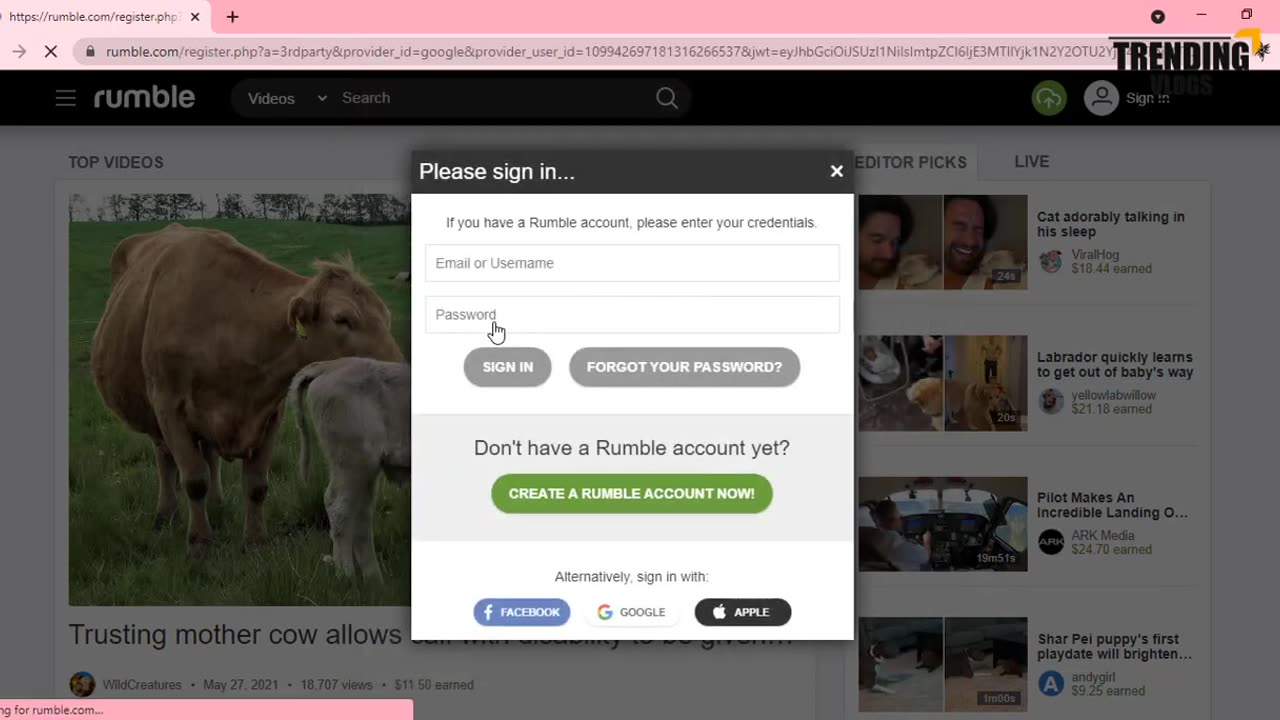The image size is (1280, 720).
Task: Stop loading the page
Action: pyautogui.click(x=51, y=51)
